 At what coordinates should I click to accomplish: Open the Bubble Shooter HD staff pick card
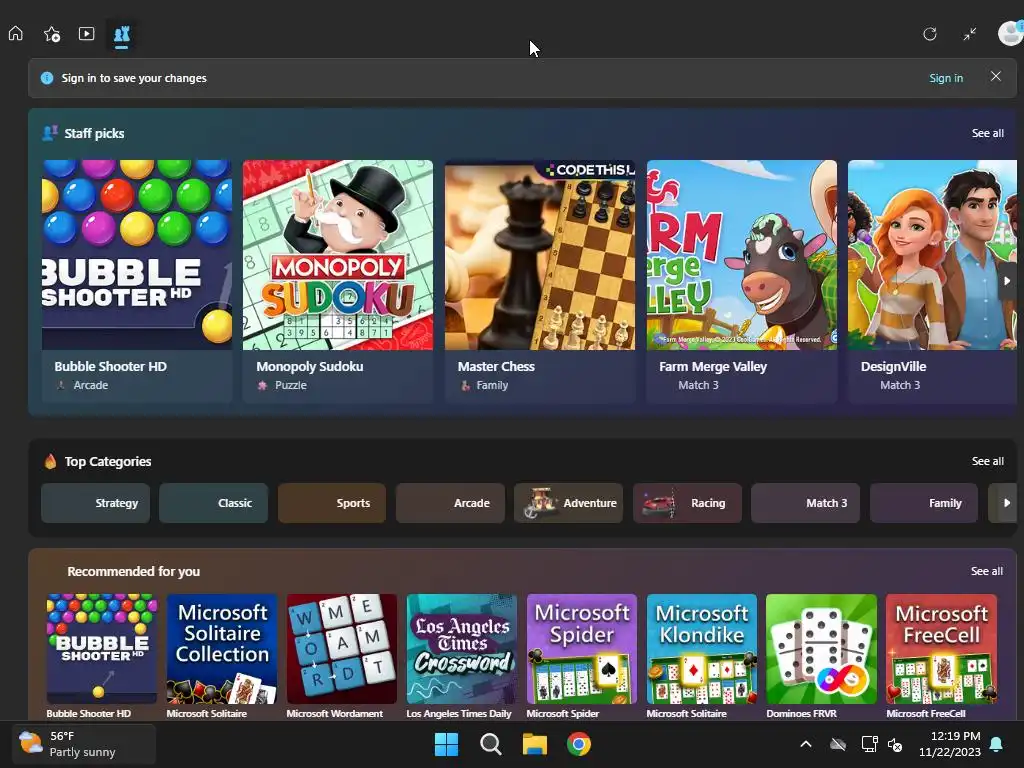coord(136,281)
